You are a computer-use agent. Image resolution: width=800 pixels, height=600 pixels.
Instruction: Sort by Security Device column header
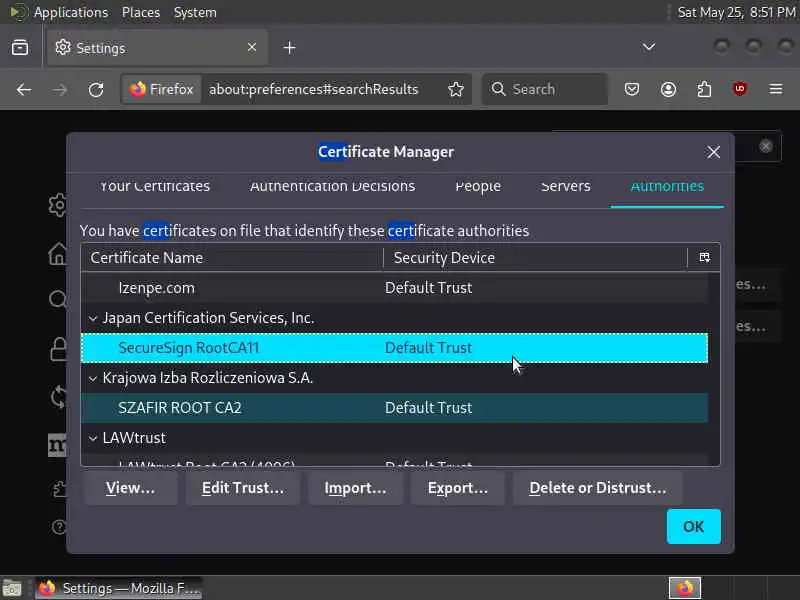coord(535,258)
